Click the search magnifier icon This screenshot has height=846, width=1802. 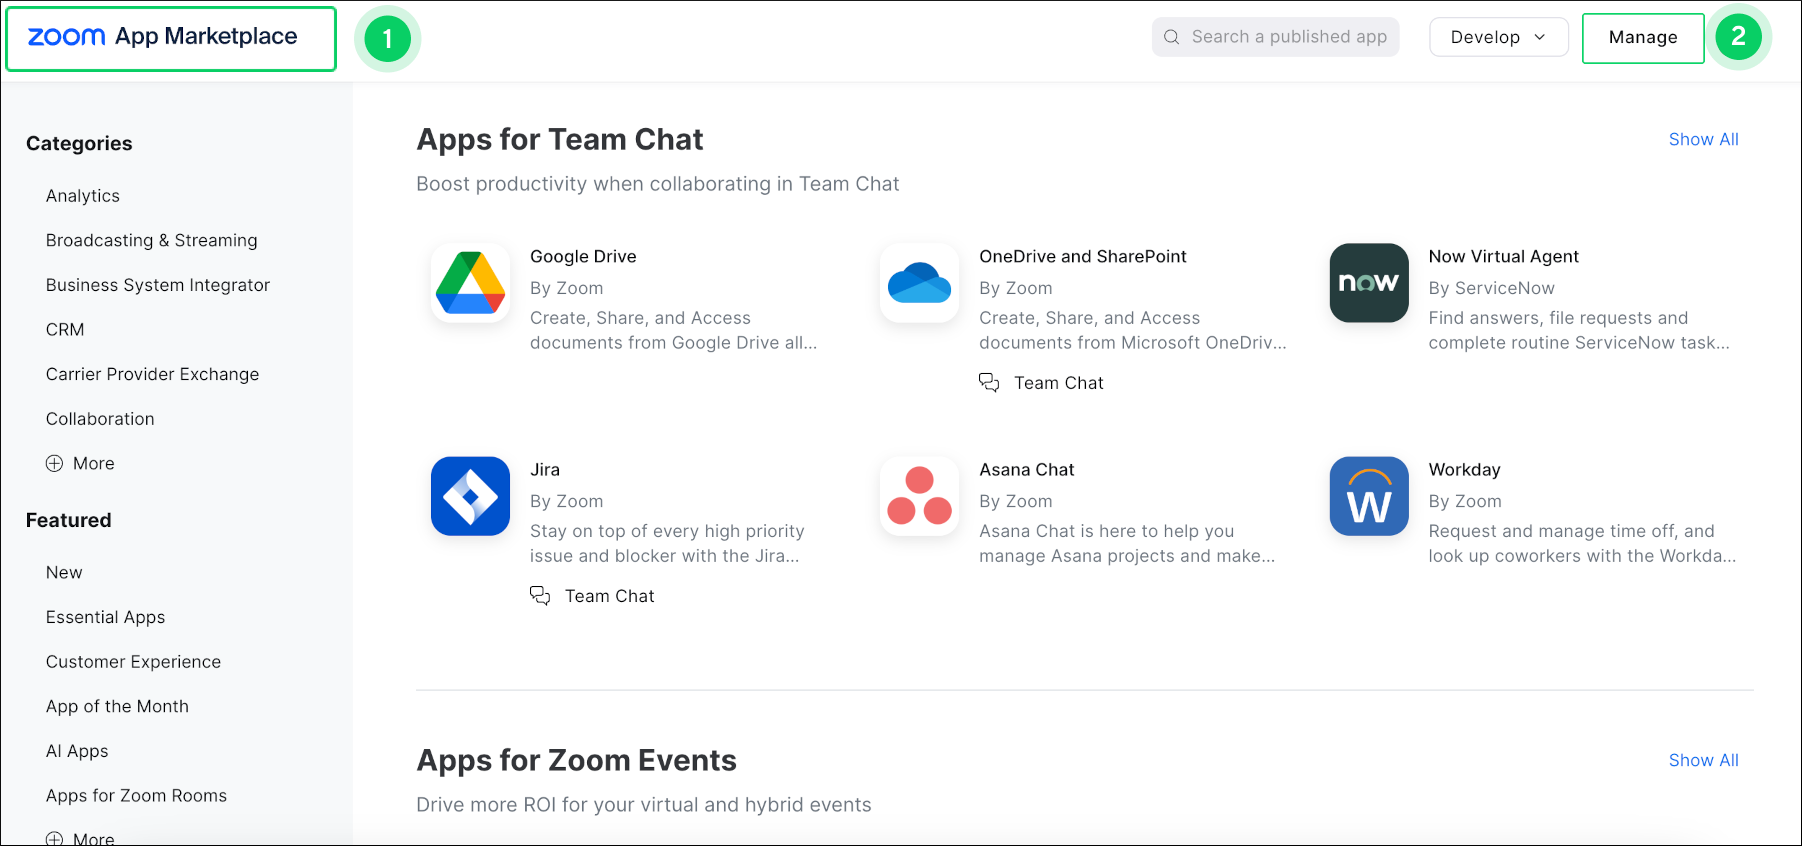[1171, 37]
